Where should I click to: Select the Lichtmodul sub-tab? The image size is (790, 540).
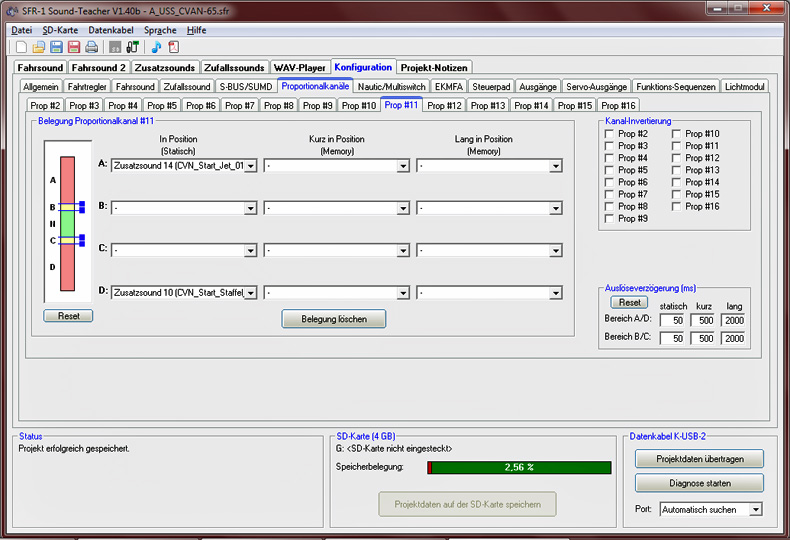click(x=745, y=87)
